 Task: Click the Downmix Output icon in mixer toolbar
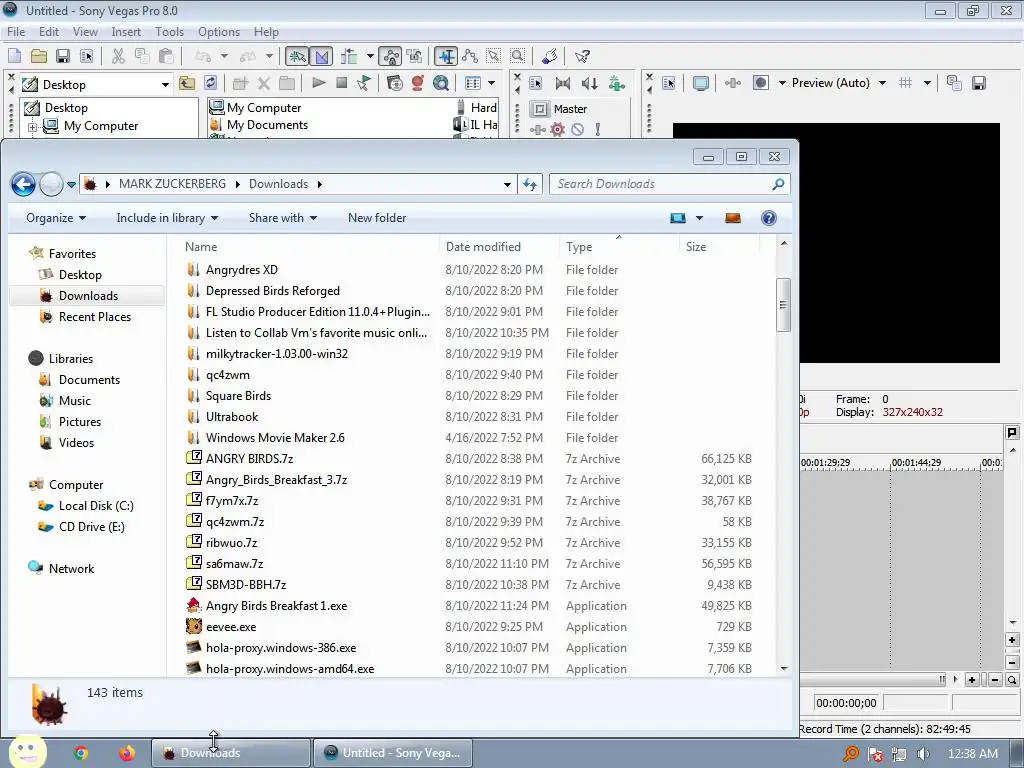tap(563, 83)
